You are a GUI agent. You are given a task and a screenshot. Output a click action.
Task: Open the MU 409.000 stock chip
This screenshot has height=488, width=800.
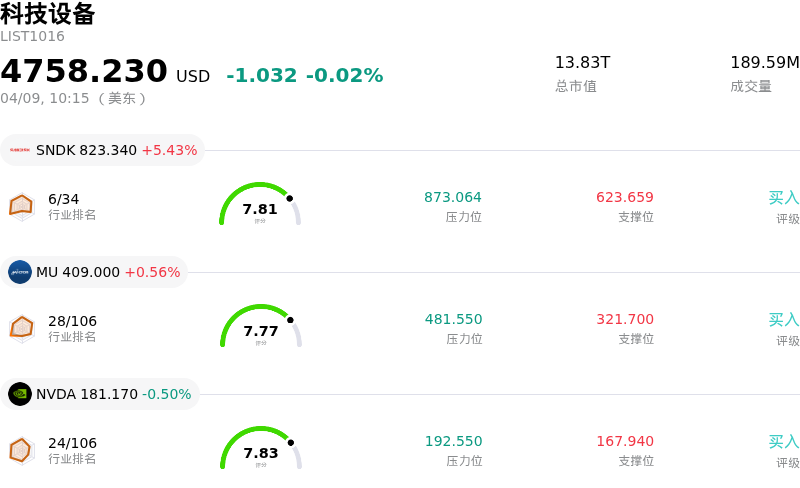pos(95,272)
